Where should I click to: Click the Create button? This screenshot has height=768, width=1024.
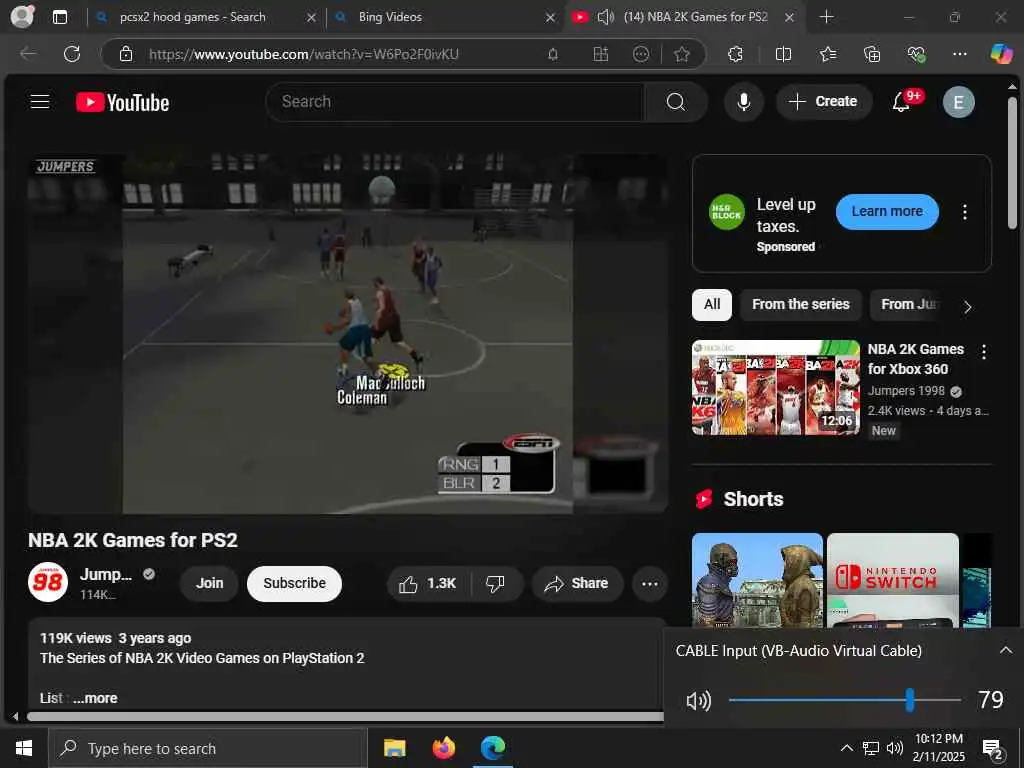click(x=824, y=102)
